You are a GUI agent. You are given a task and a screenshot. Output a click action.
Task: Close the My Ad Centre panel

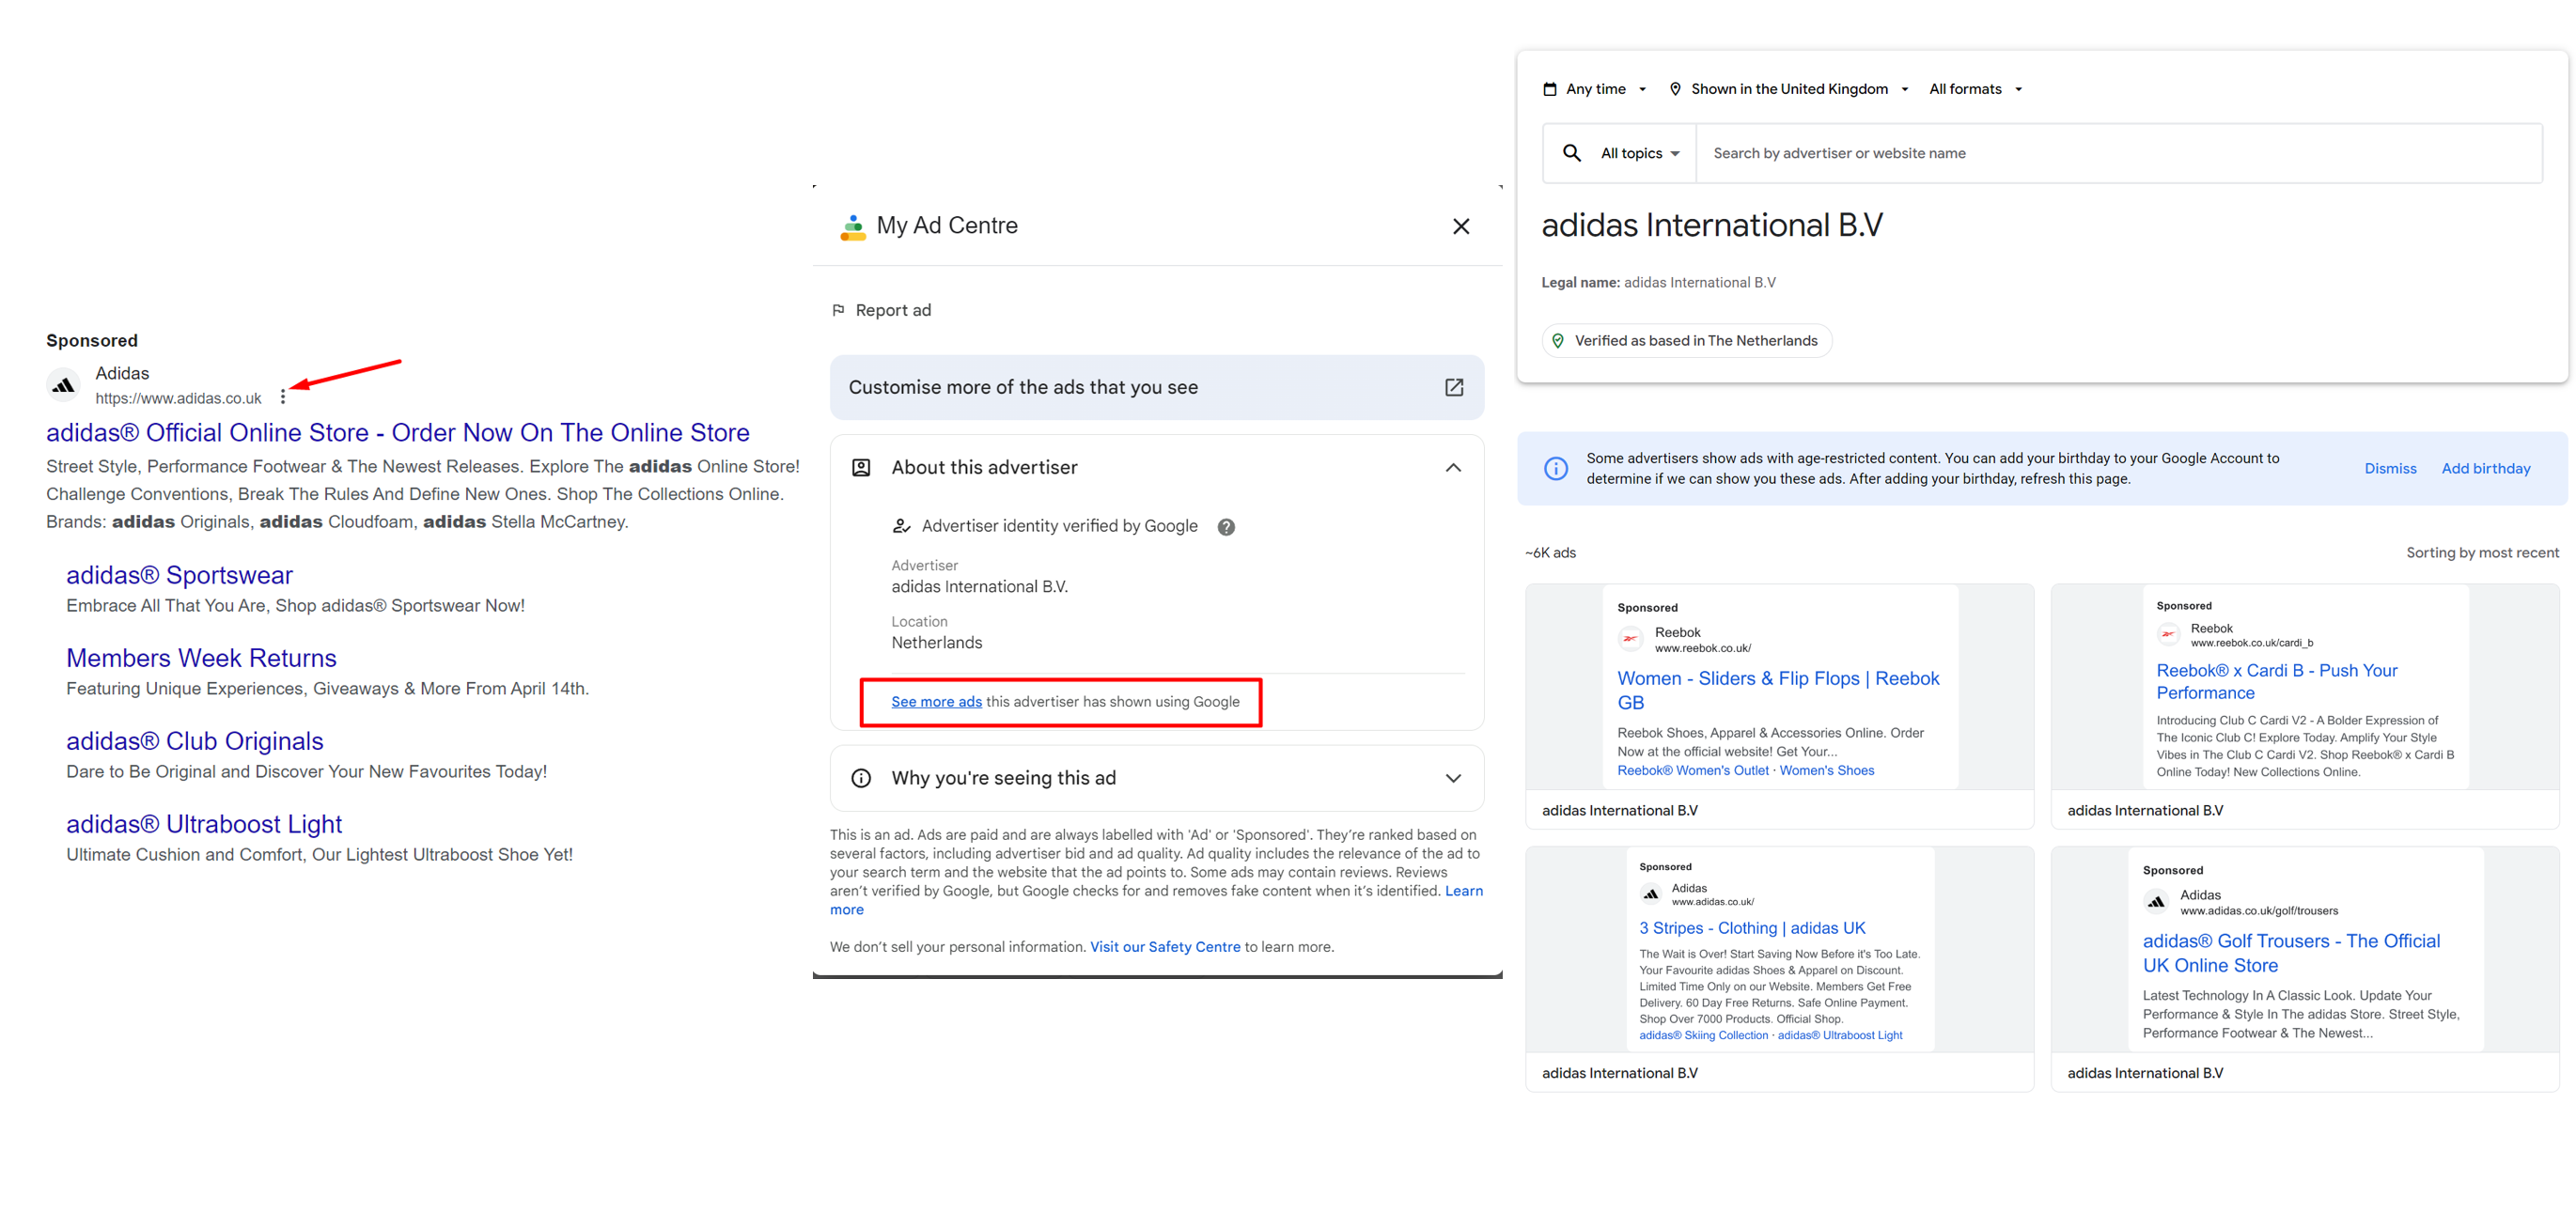pos(1461,226)
